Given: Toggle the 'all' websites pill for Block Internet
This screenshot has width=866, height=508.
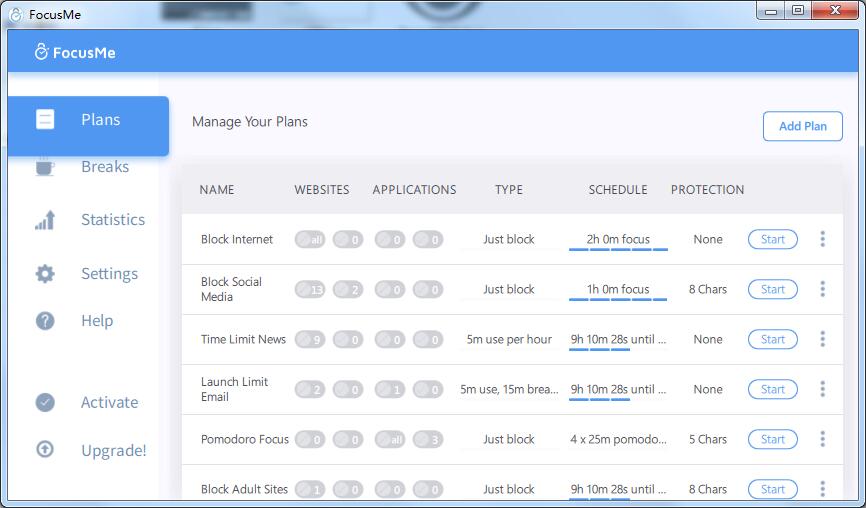Looking at the screenshot, I should [310, 240].
